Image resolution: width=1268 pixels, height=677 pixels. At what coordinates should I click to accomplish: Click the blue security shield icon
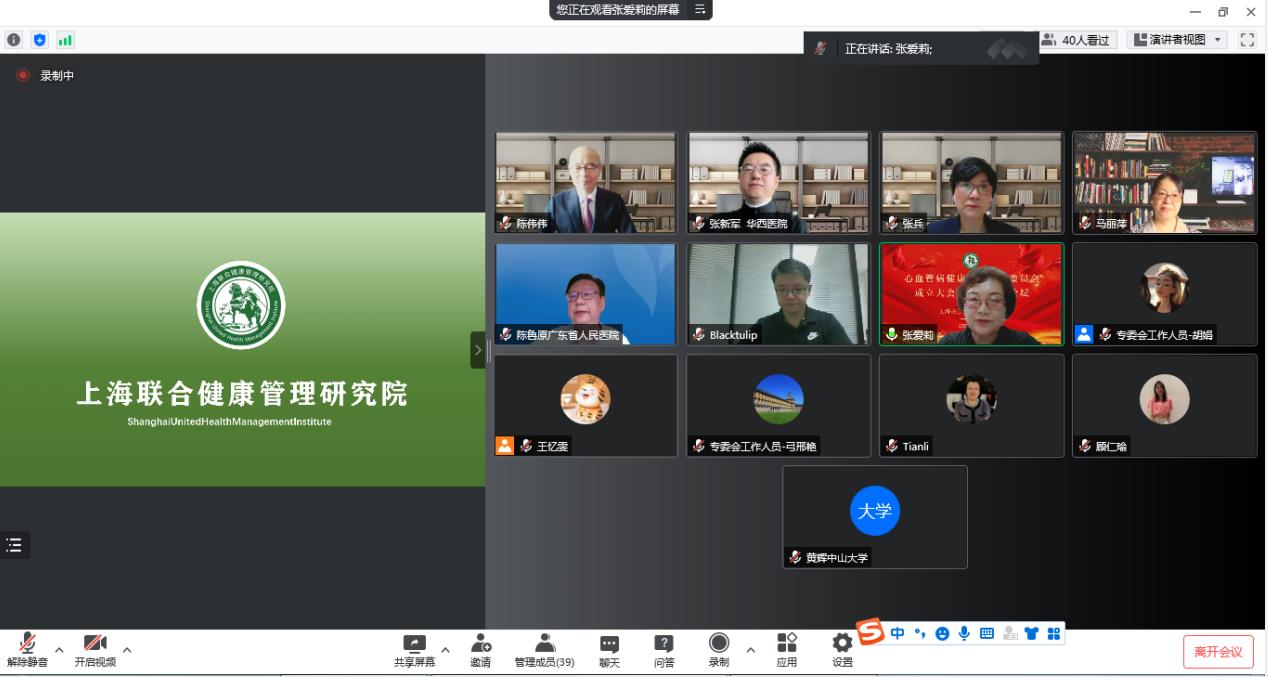coord(40,40)
